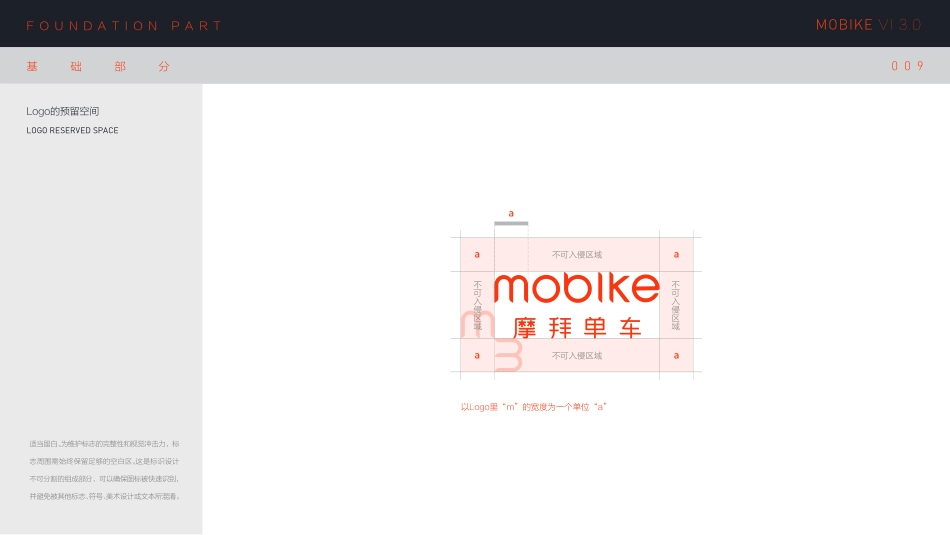
Task: Click the top 不可入侵区域 zone label
Action: (577, 254)
